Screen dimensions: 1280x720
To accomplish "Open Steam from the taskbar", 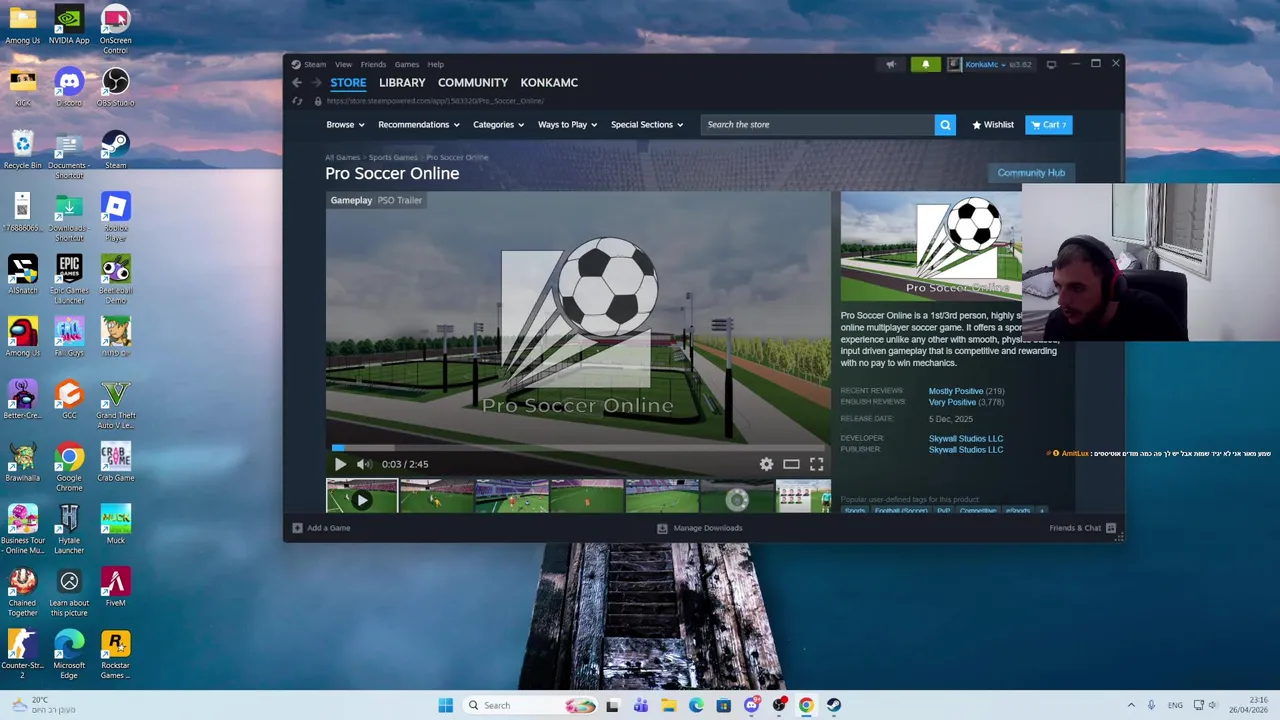I will pos(833,705).
